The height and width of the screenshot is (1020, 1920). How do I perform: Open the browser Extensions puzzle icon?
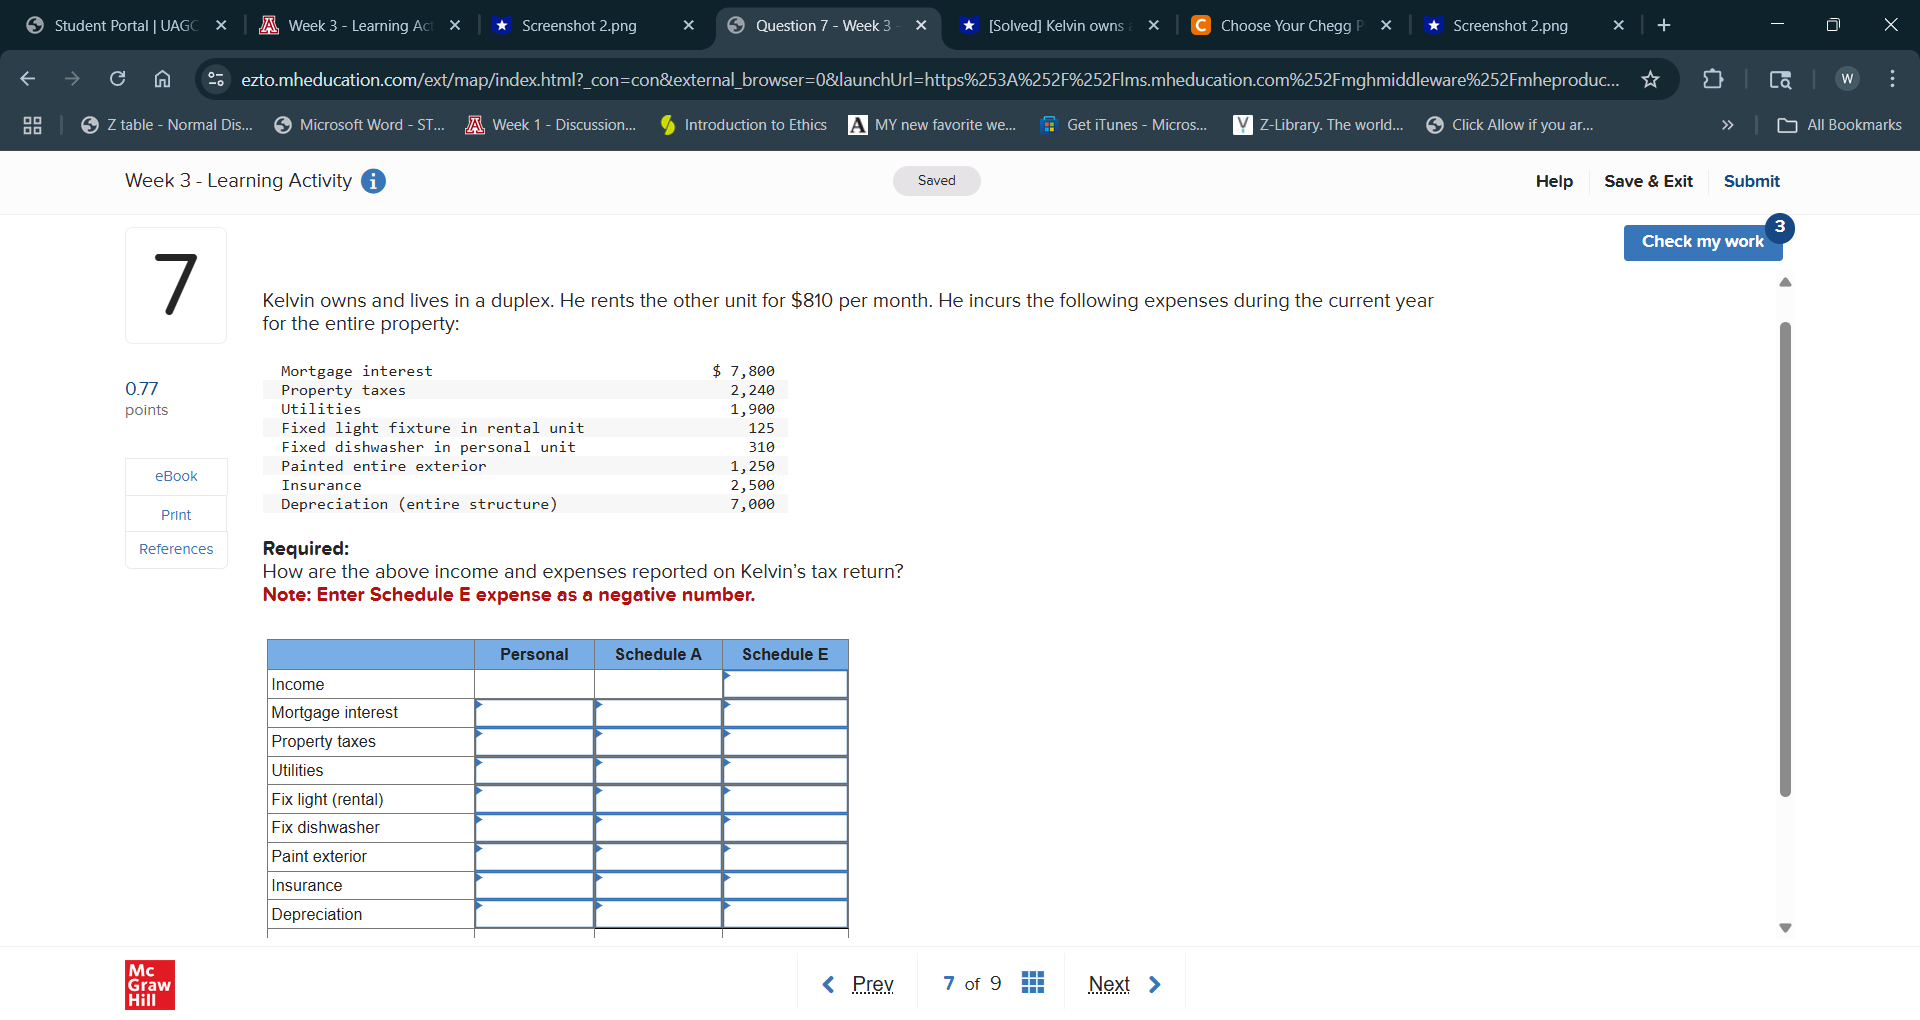click(x=1713, y=79)
